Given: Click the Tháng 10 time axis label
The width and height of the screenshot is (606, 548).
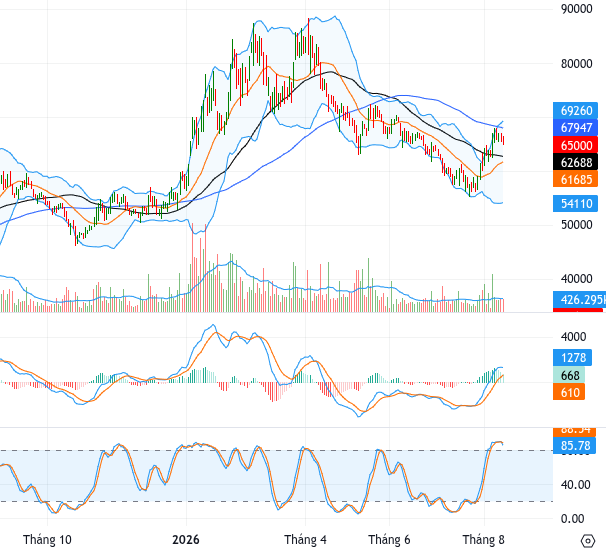Looking at the screenshot, I should [47, 539].
